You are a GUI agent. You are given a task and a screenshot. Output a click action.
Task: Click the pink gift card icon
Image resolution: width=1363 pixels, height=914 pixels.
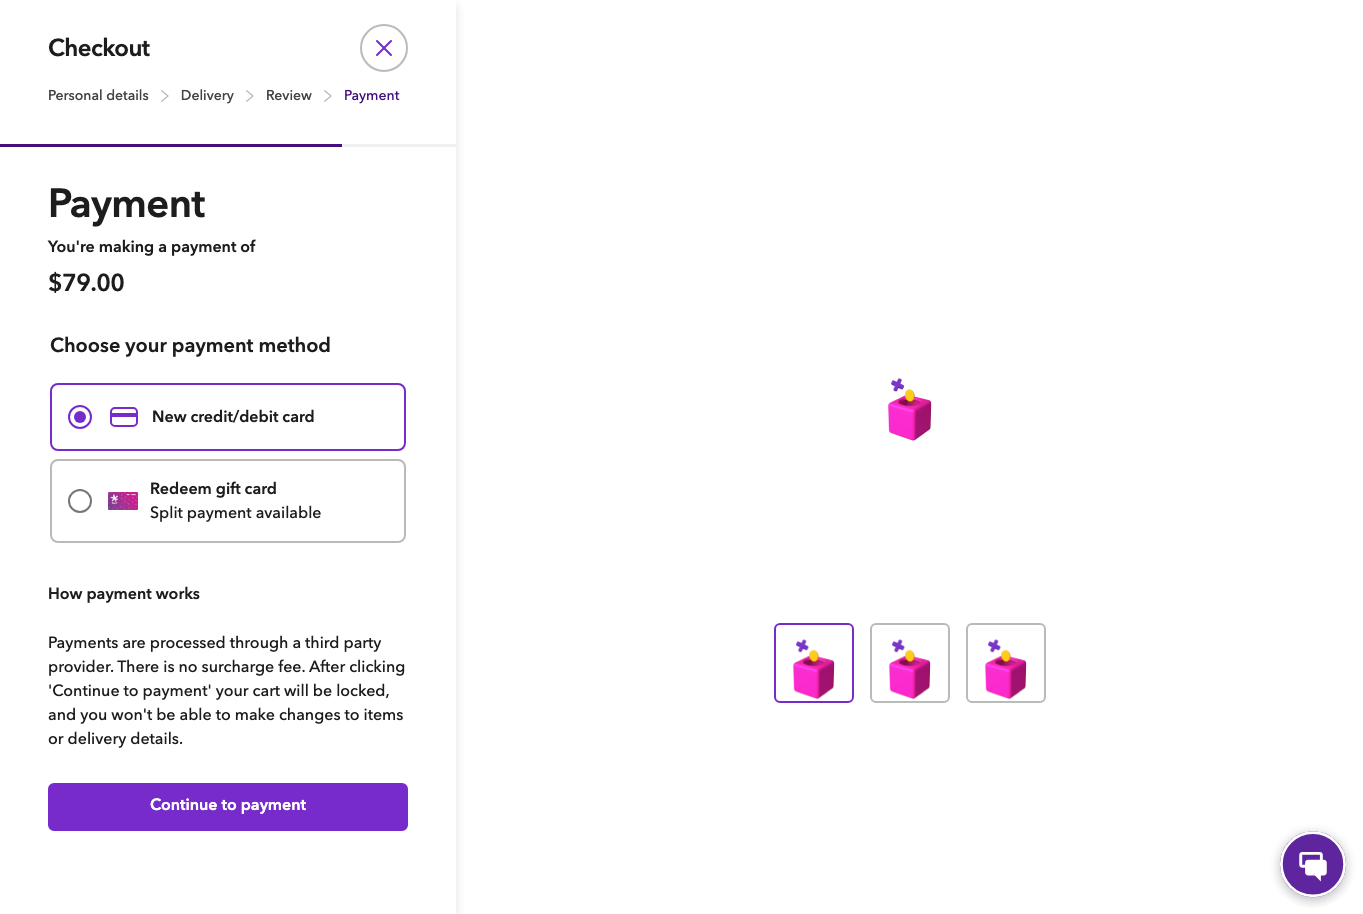[x=123, y=501]
